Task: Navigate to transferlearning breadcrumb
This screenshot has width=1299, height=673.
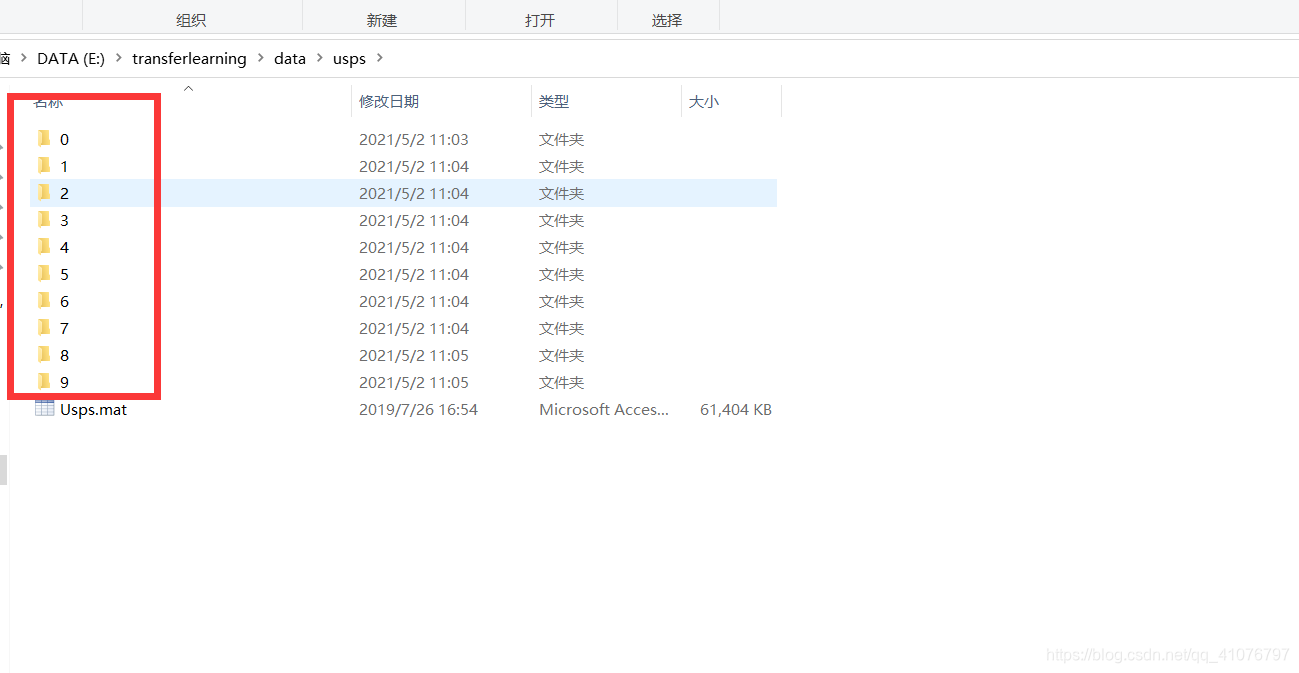Action: 189,58
